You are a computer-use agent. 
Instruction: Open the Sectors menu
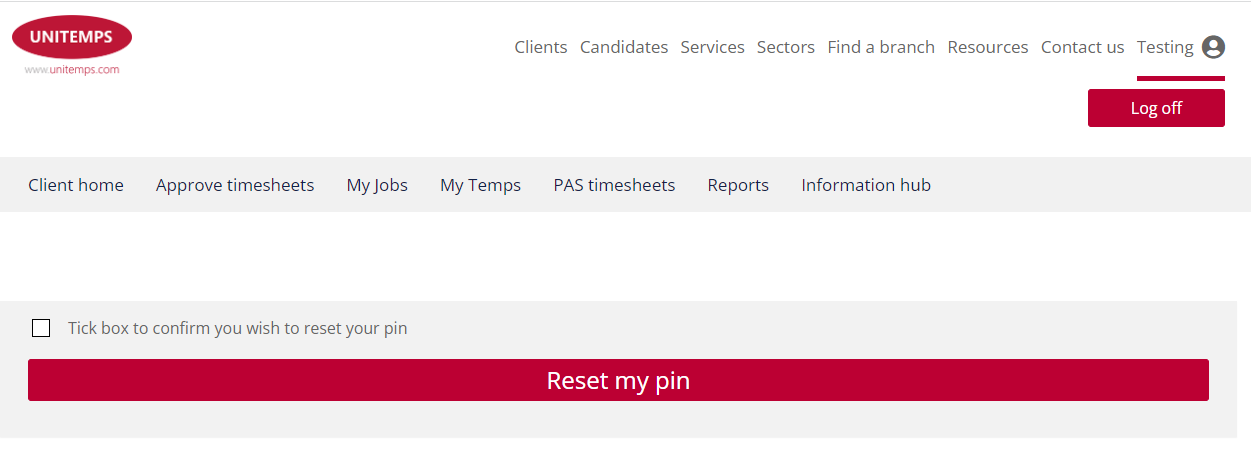(x=786, y=47)
